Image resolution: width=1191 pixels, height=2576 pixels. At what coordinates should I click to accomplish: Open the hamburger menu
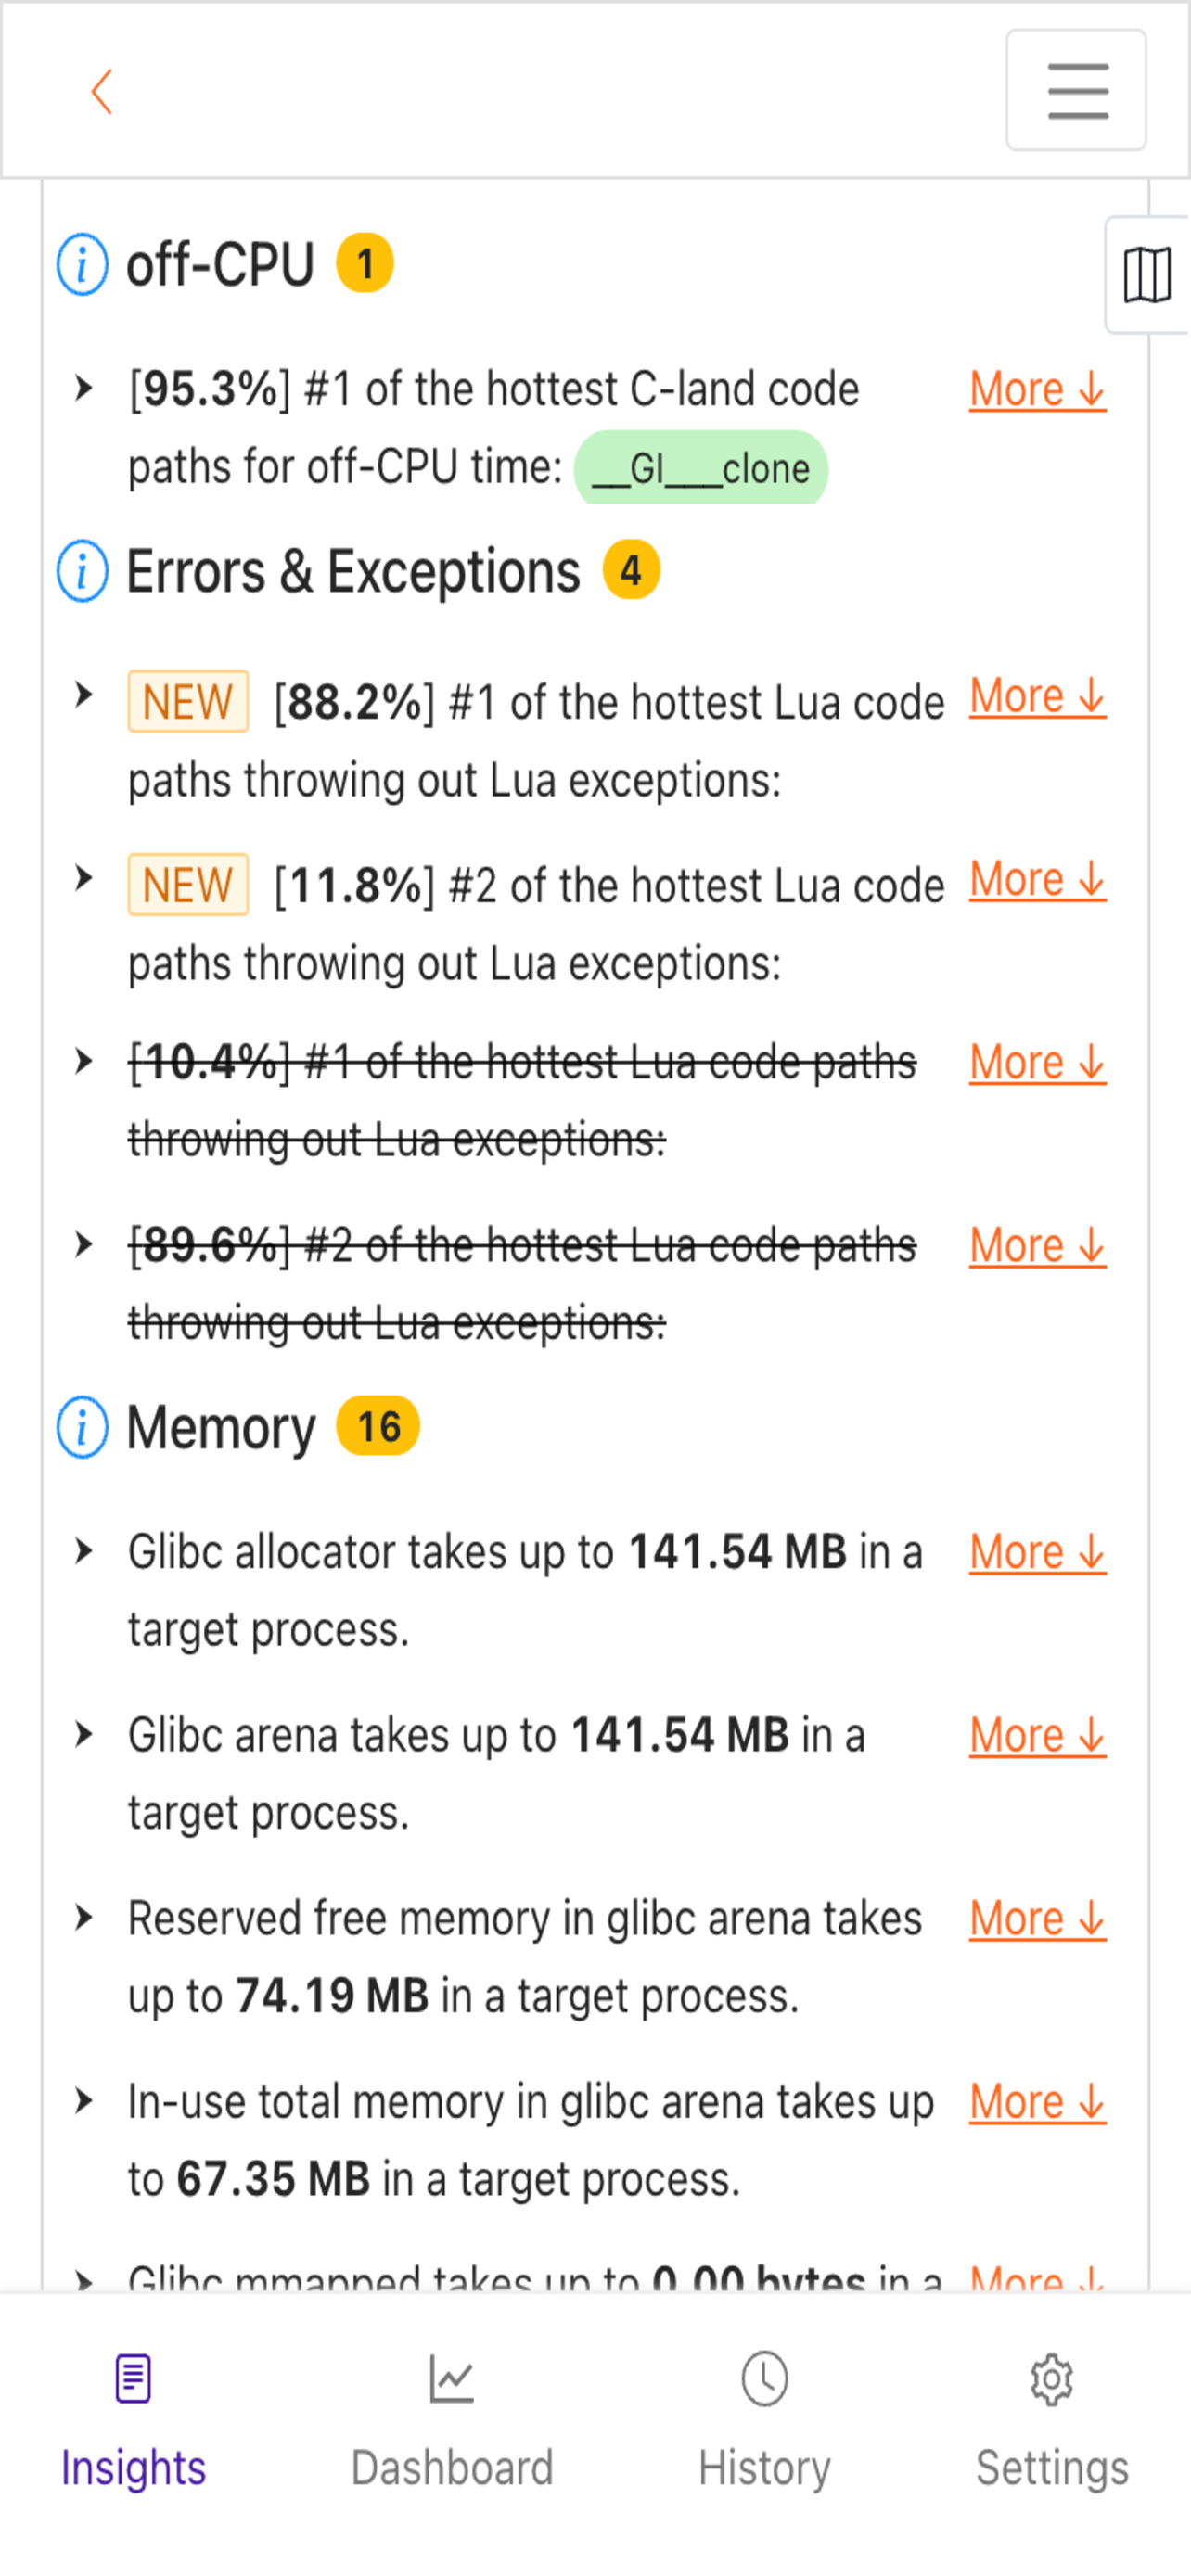pos(1076,90)
